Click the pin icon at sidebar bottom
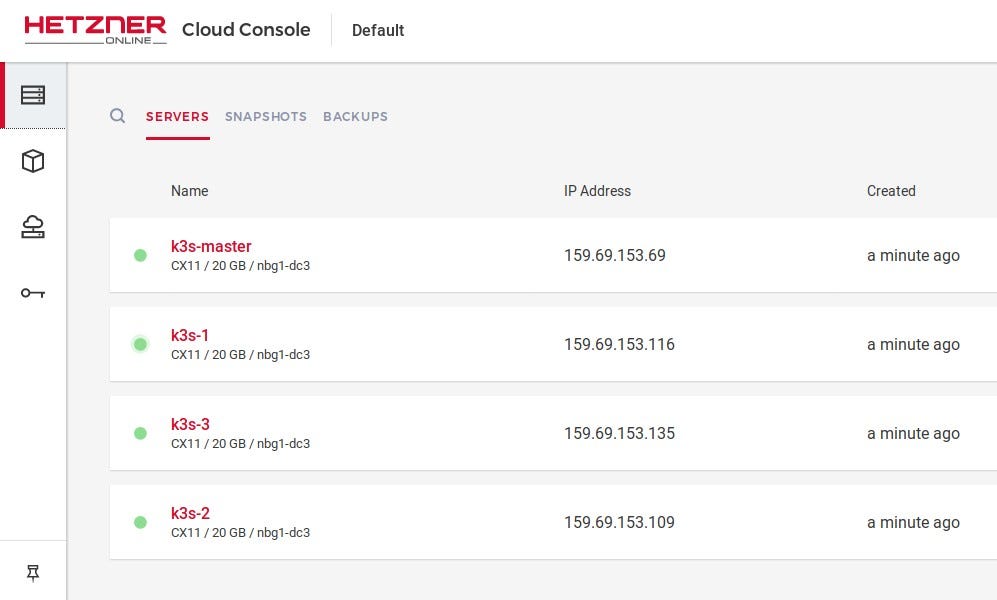This screenshot has height=600, width=997. pyautogui.click(x=33, y=573)
